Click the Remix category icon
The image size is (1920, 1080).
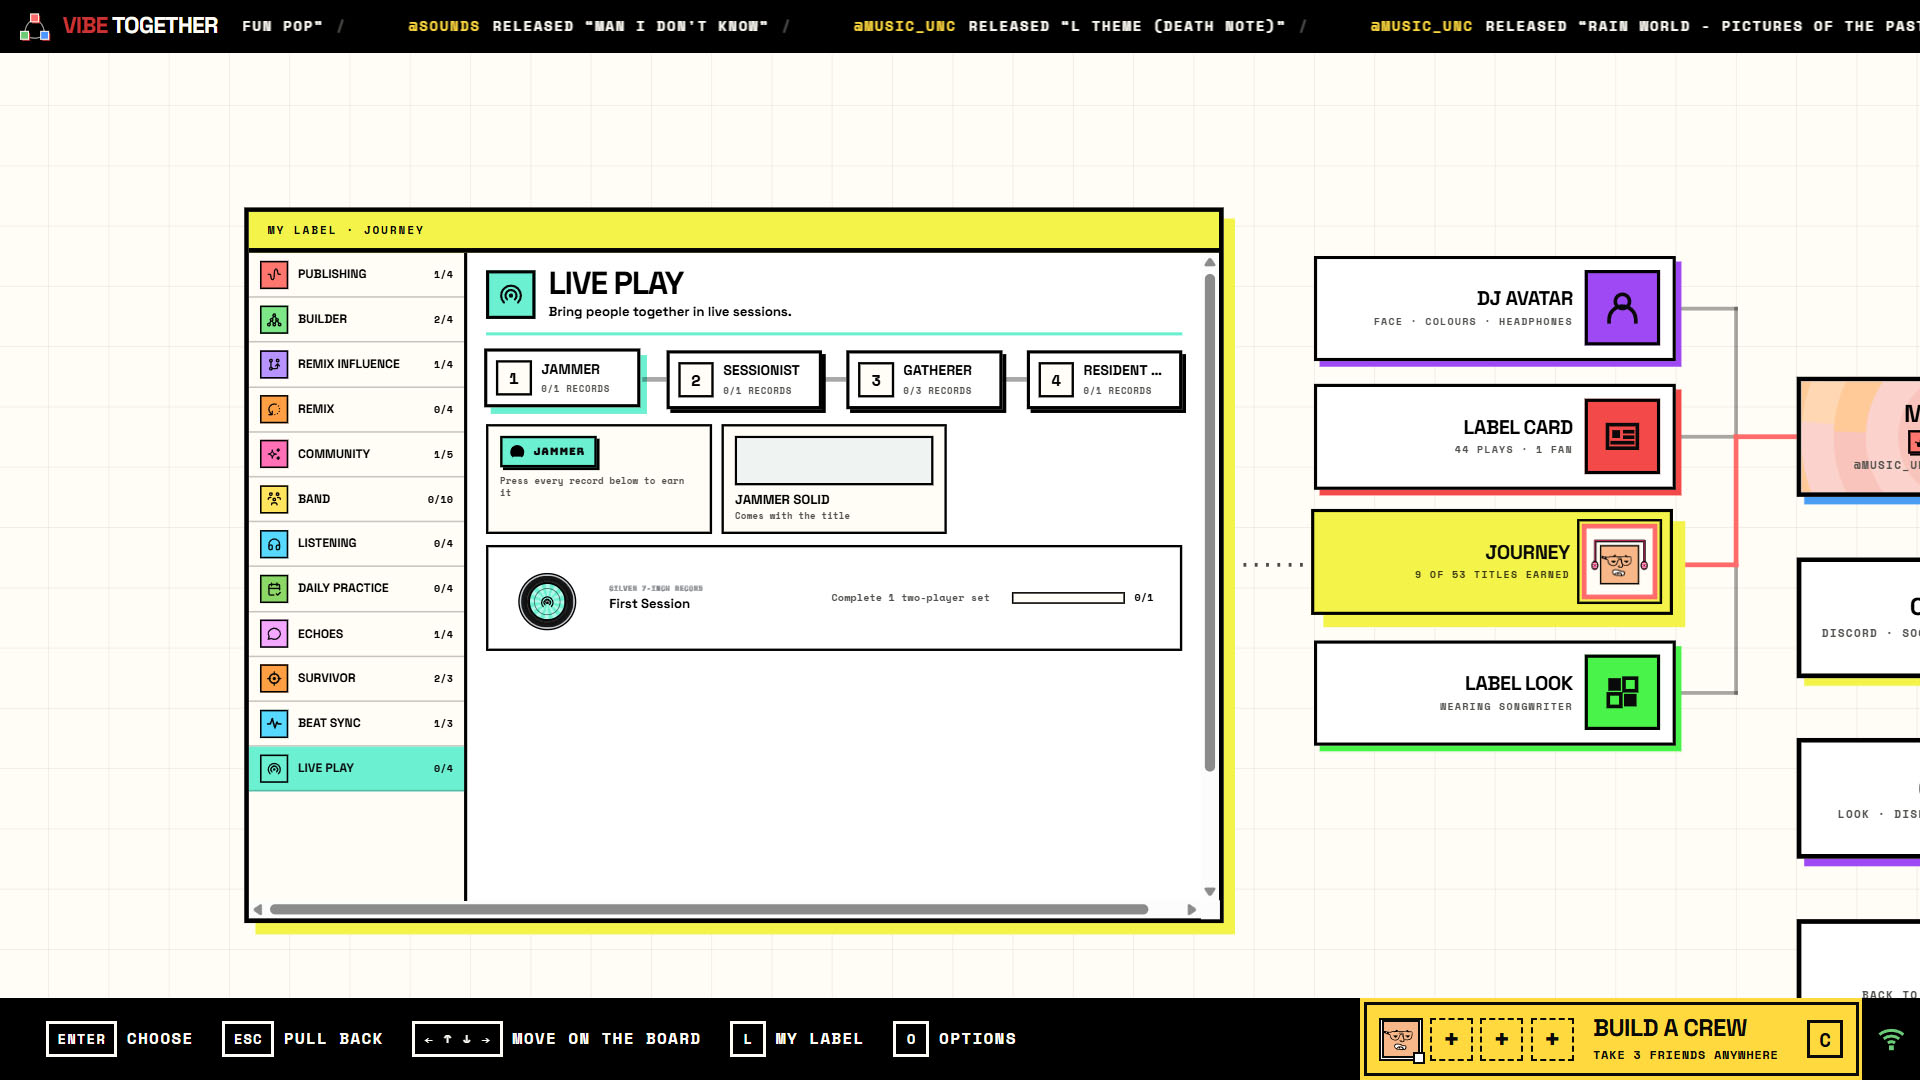pyautogui.click(x=274, y=409)
